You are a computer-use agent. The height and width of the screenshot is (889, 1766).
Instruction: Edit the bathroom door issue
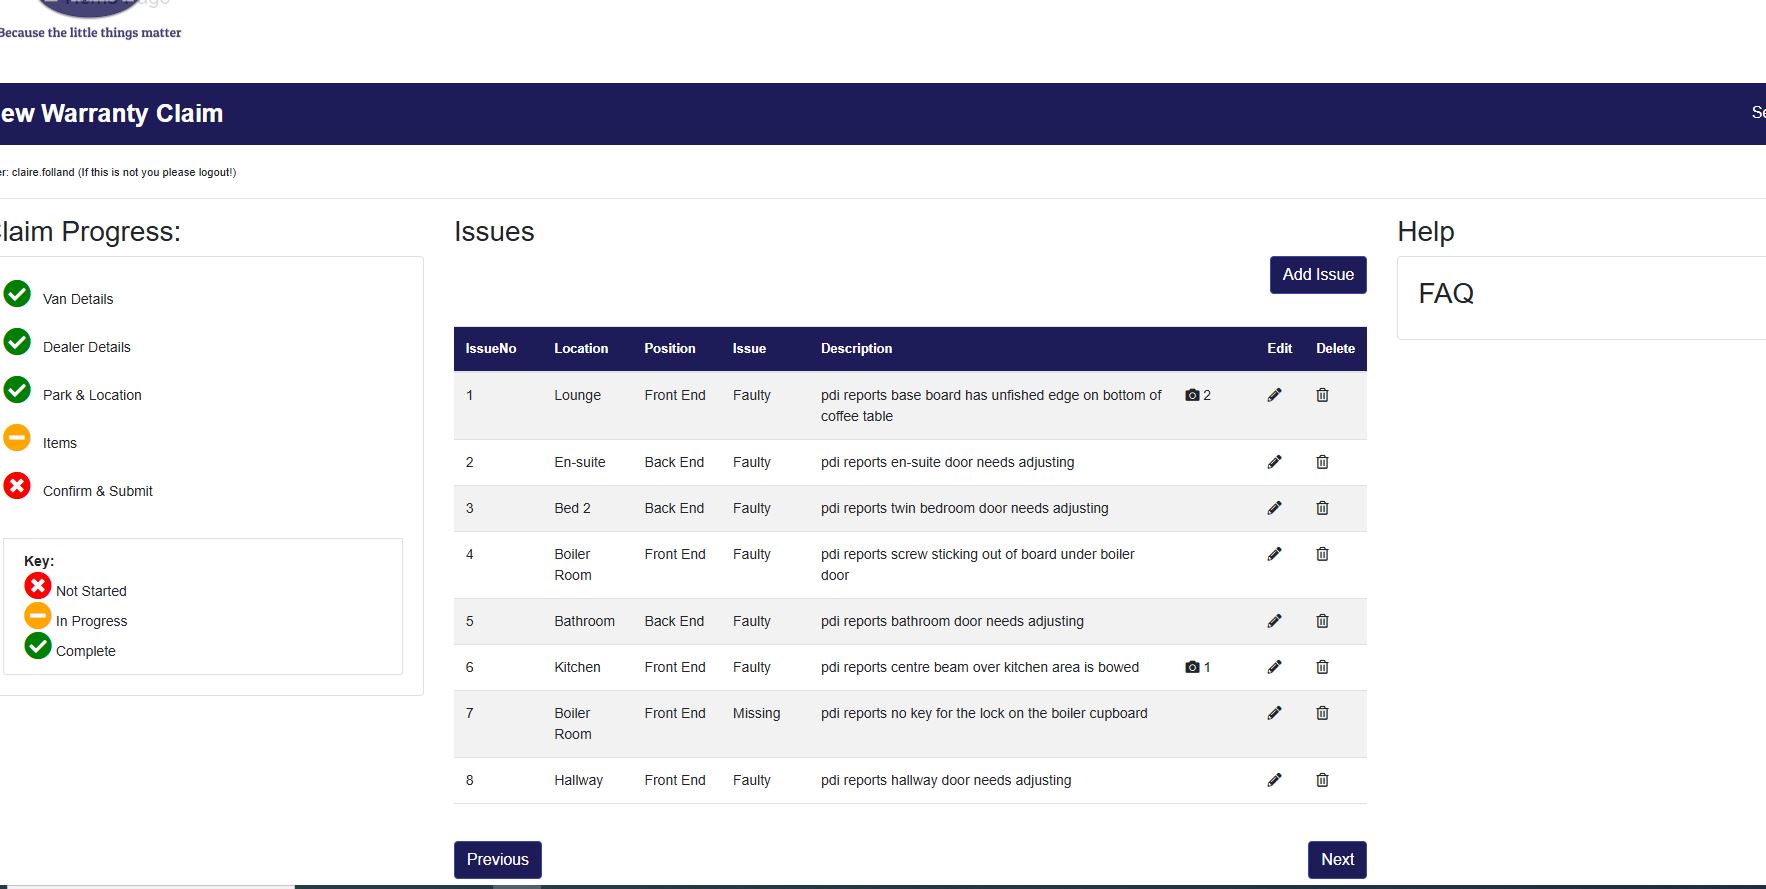click(1274, 621)
